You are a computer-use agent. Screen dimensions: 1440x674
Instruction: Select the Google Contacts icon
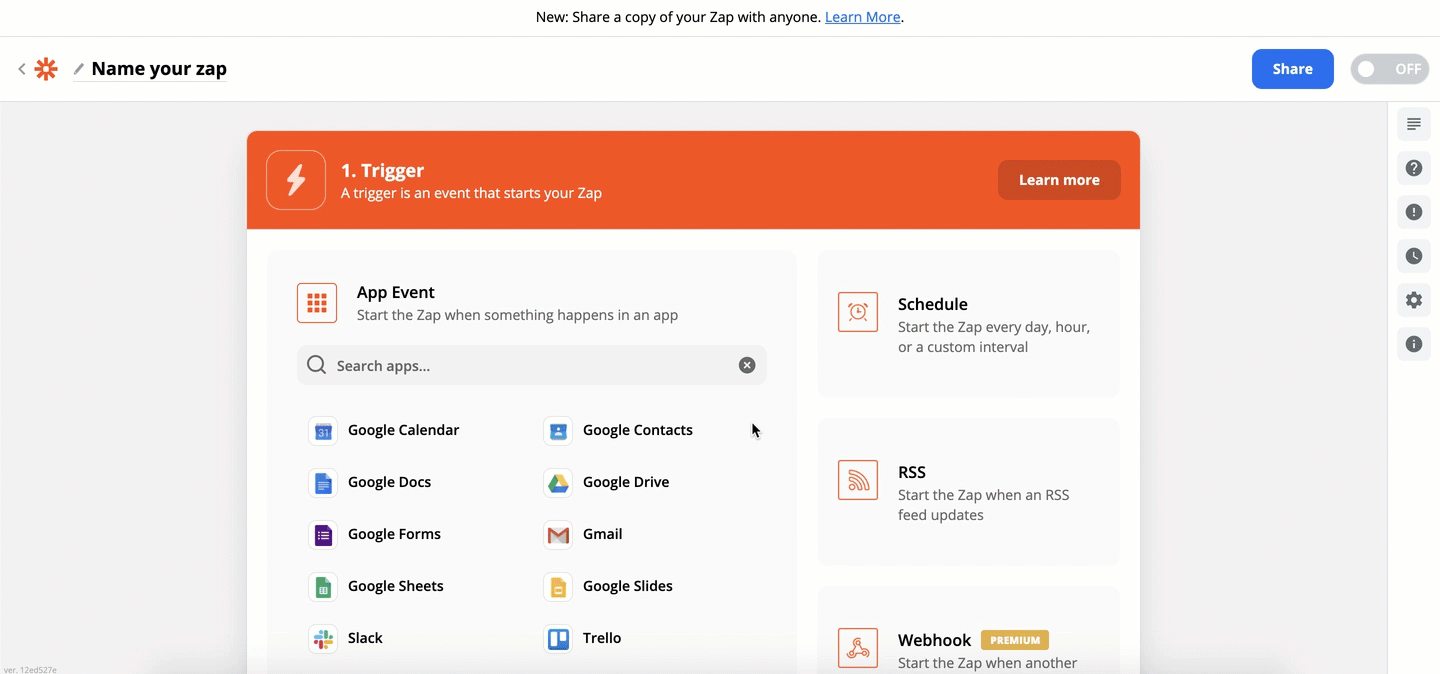[558, 431]
